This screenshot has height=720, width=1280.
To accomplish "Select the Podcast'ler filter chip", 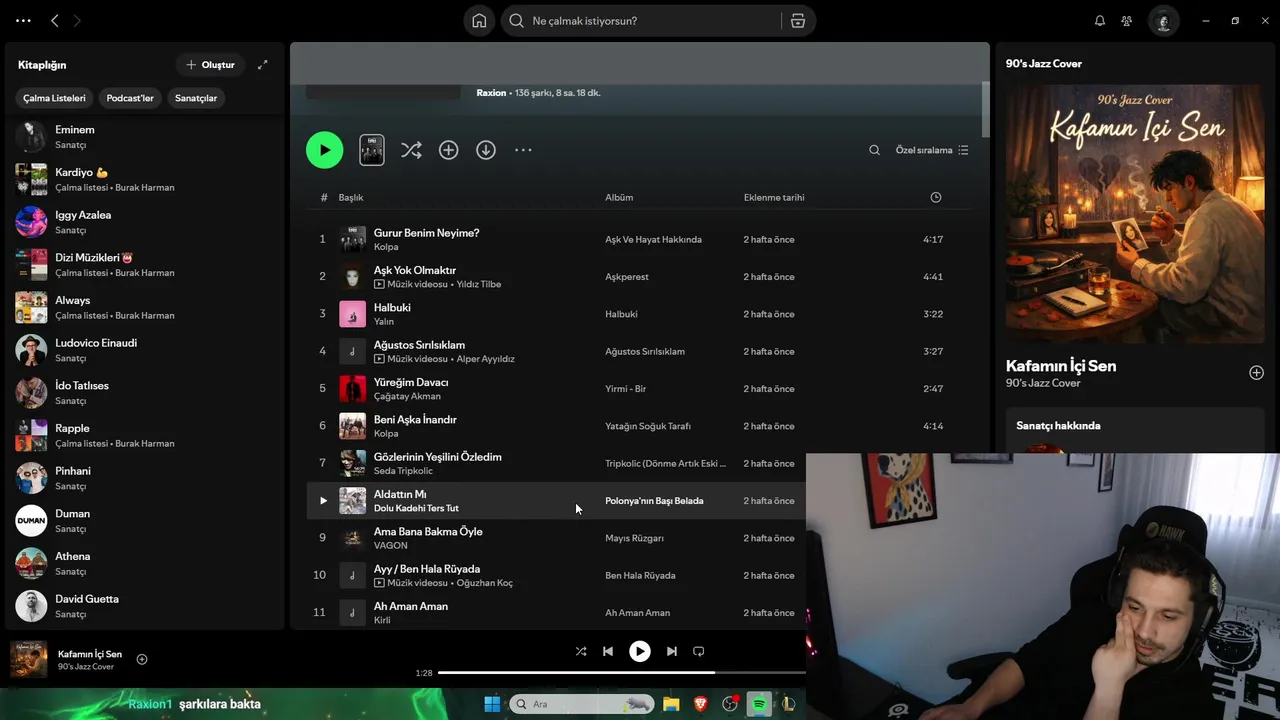I will pyautogui.click(x=130, y=98).
